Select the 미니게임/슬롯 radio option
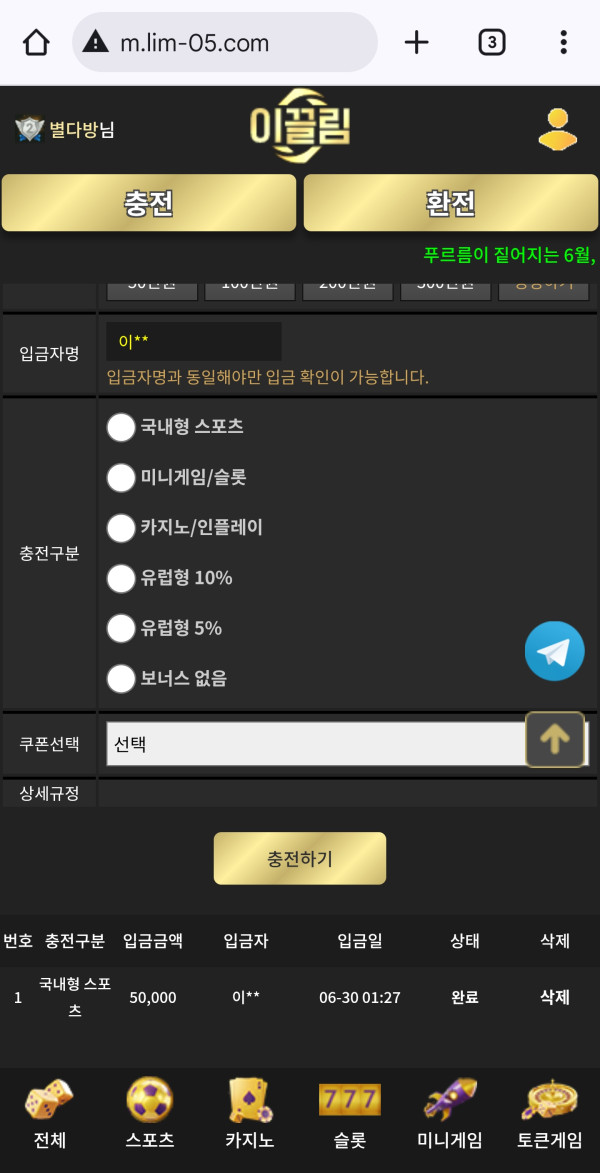Screen dimensions: 600x1173 pyautogui.click(x=121, y=478)
